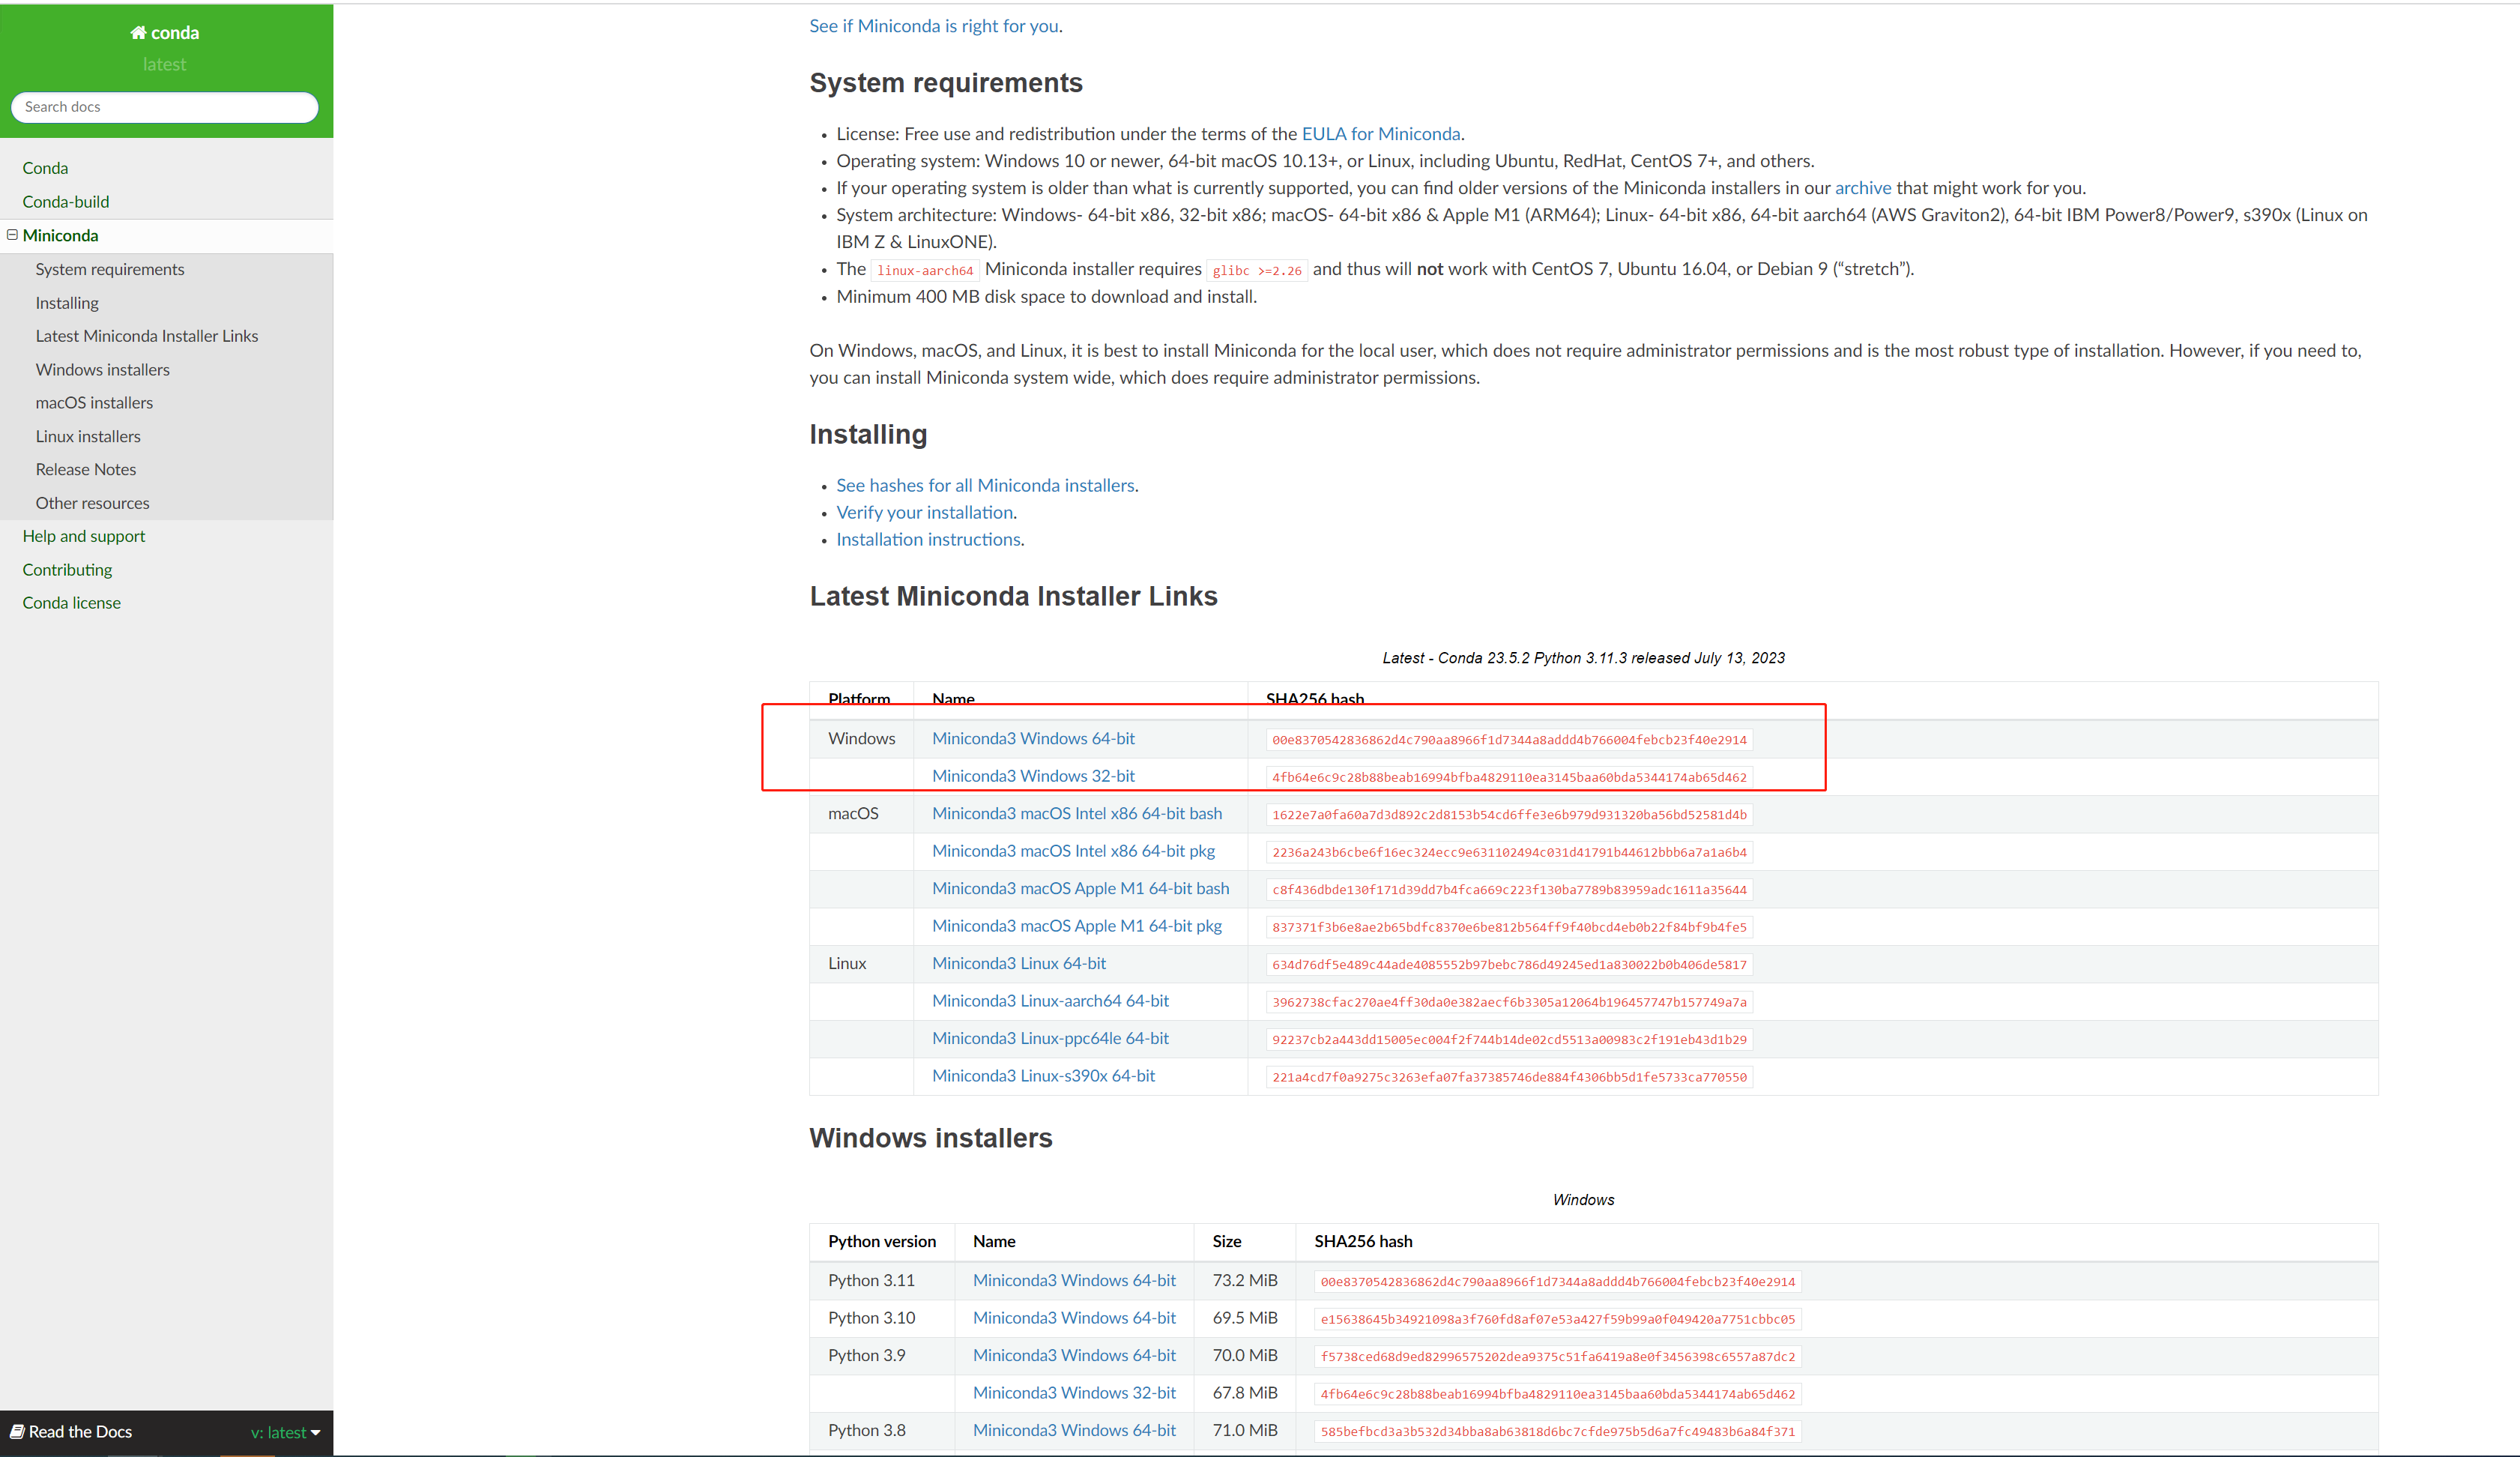The height and width of the screenshot is (1457, 2520).
Task: Click the 'Linux' platform cell in the Latest table
Action: (x=847, y=963)
